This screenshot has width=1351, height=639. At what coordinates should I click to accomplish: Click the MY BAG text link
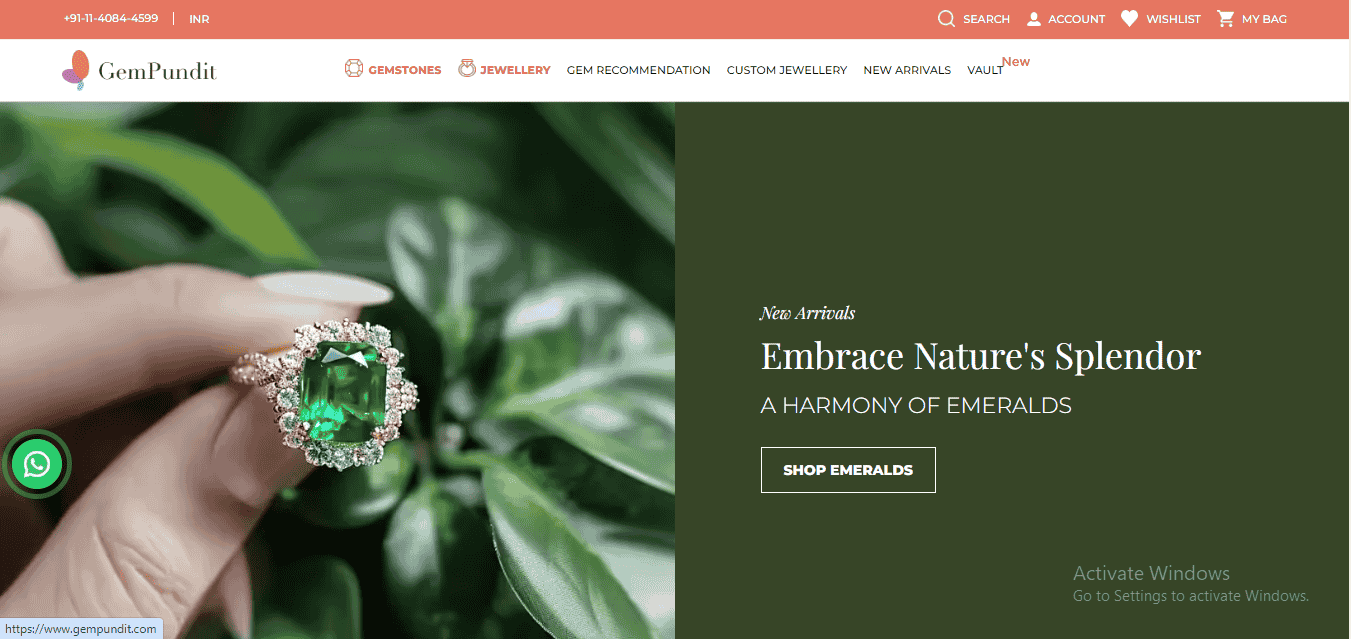pos(1264,19)
